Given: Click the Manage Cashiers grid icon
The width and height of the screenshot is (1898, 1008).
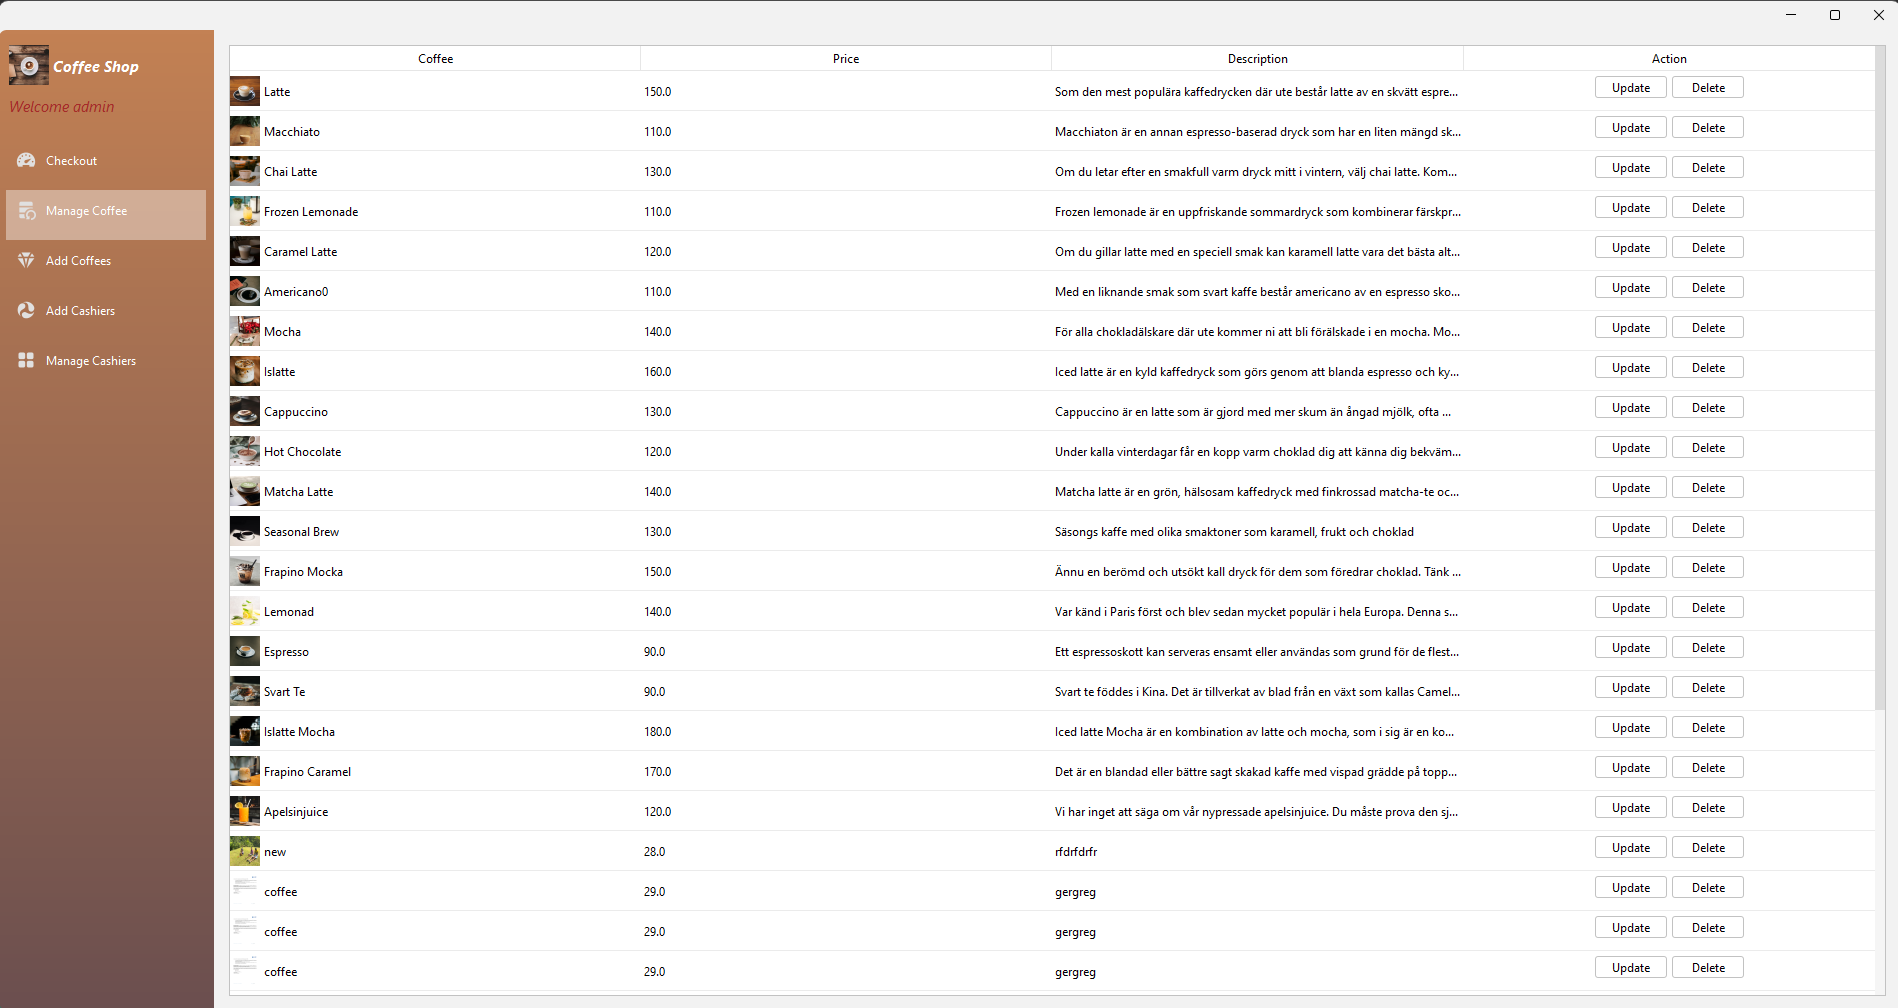Looking at the screenshot, I should (27, 360).
